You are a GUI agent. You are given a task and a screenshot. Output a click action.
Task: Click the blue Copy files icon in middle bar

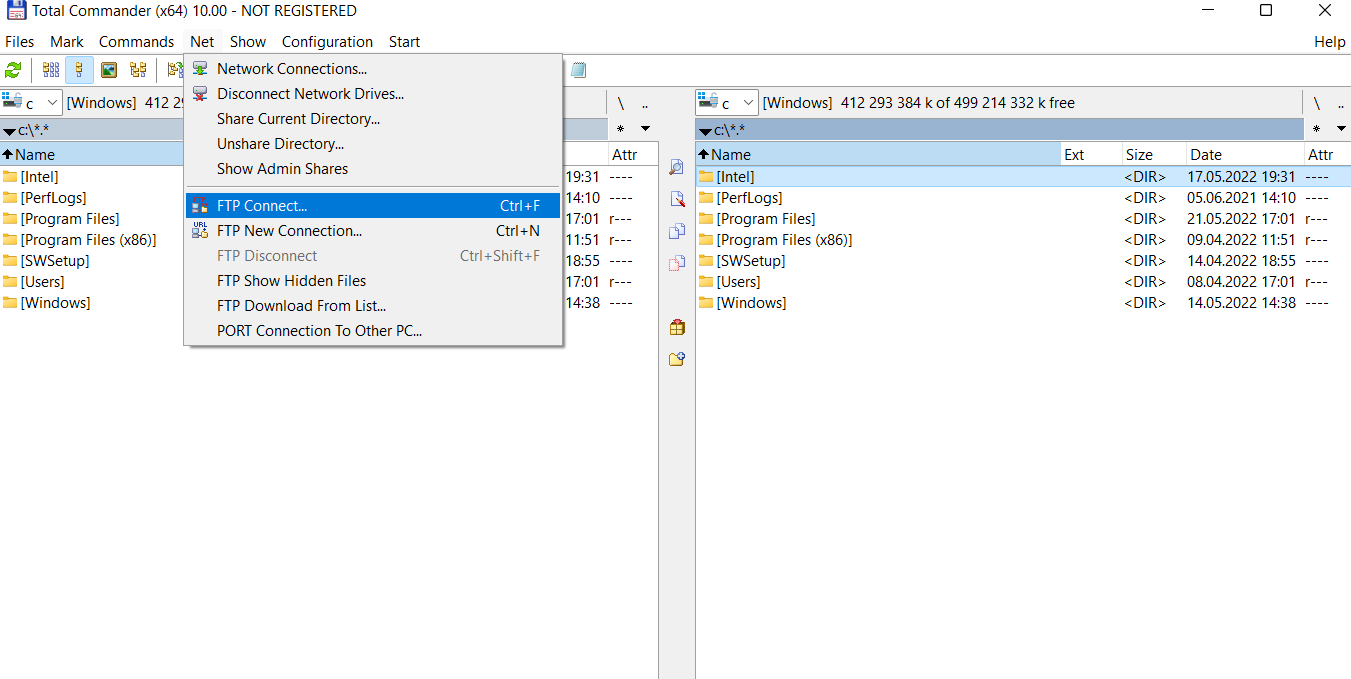coord(677,231)
